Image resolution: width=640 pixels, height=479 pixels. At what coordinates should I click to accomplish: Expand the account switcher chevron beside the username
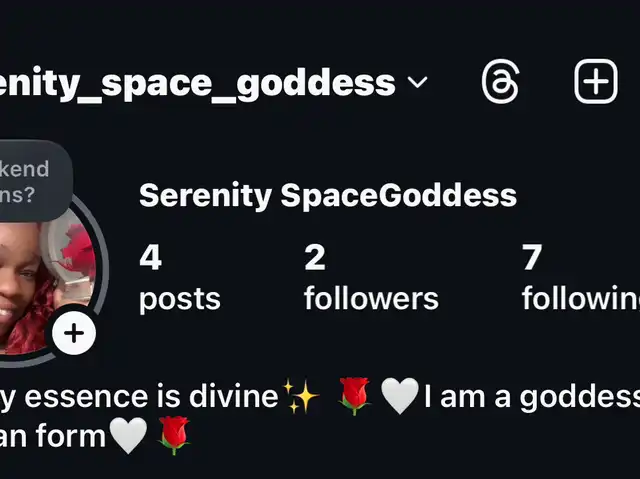tap(418, 82)
